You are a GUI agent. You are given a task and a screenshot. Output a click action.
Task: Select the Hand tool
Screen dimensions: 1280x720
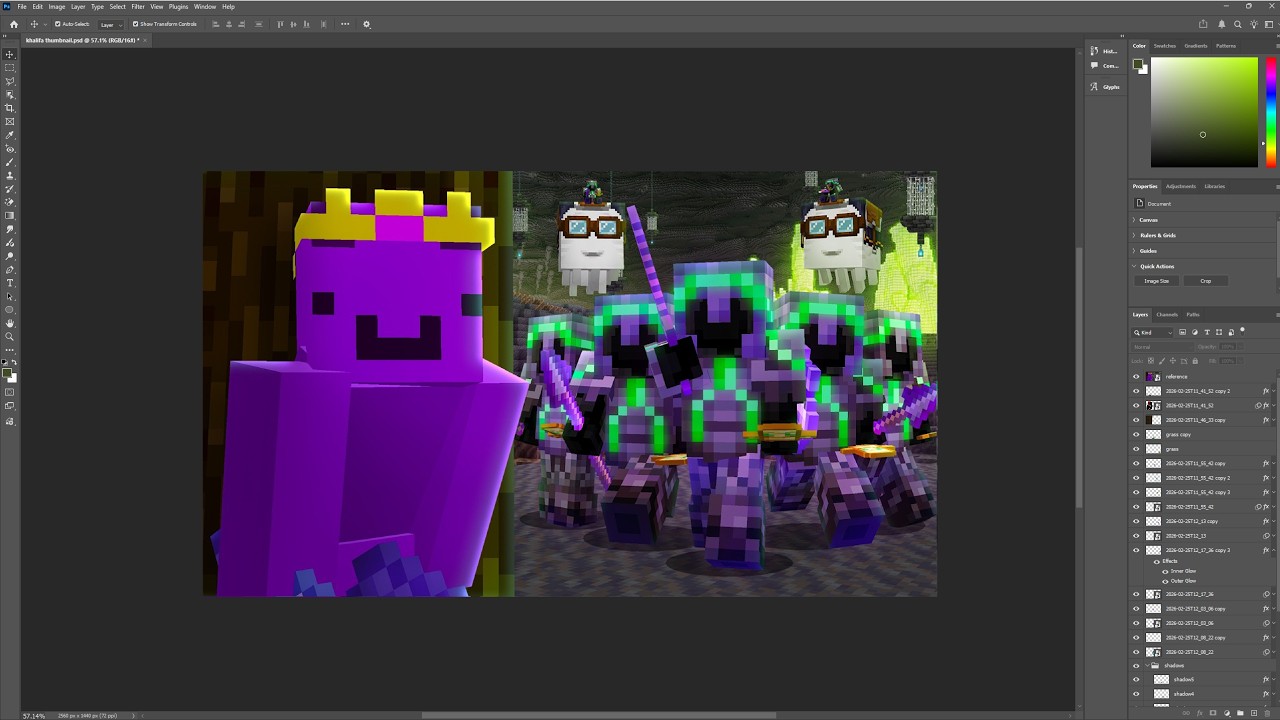(10, 323)
